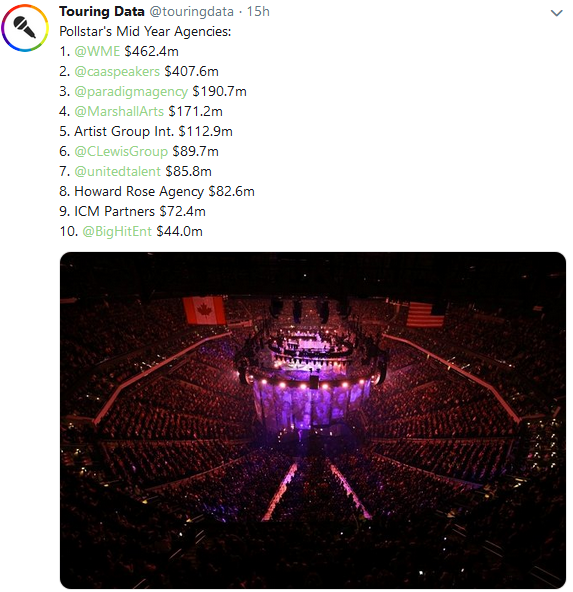Viewport: 573px width, 592px height.
Task: Open the 15h timestamp link
Action: 258,11
